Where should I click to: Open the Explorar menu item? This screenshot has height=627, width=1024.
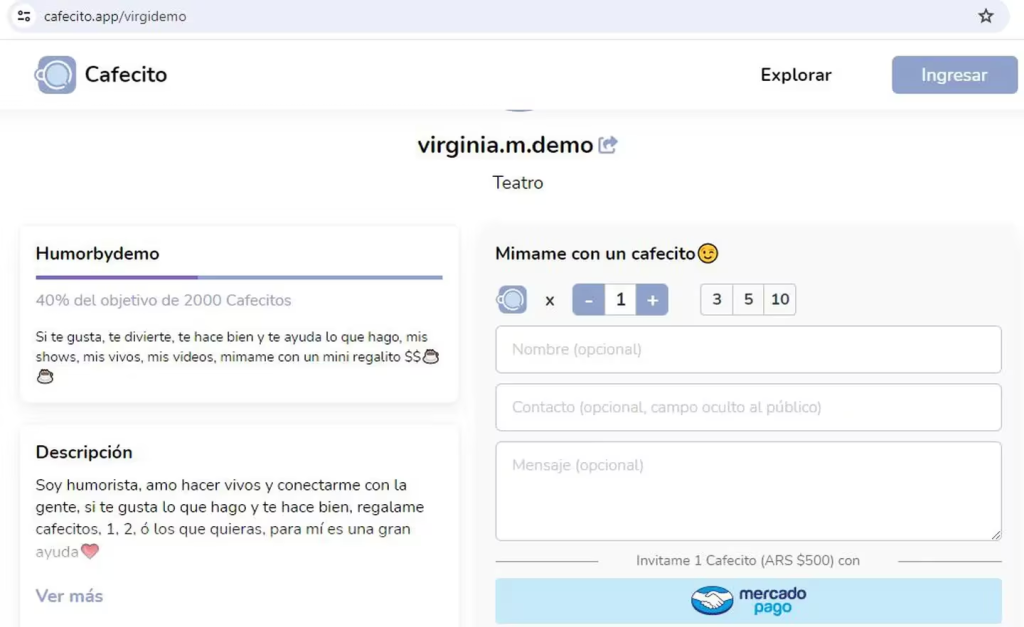point(796,75)
